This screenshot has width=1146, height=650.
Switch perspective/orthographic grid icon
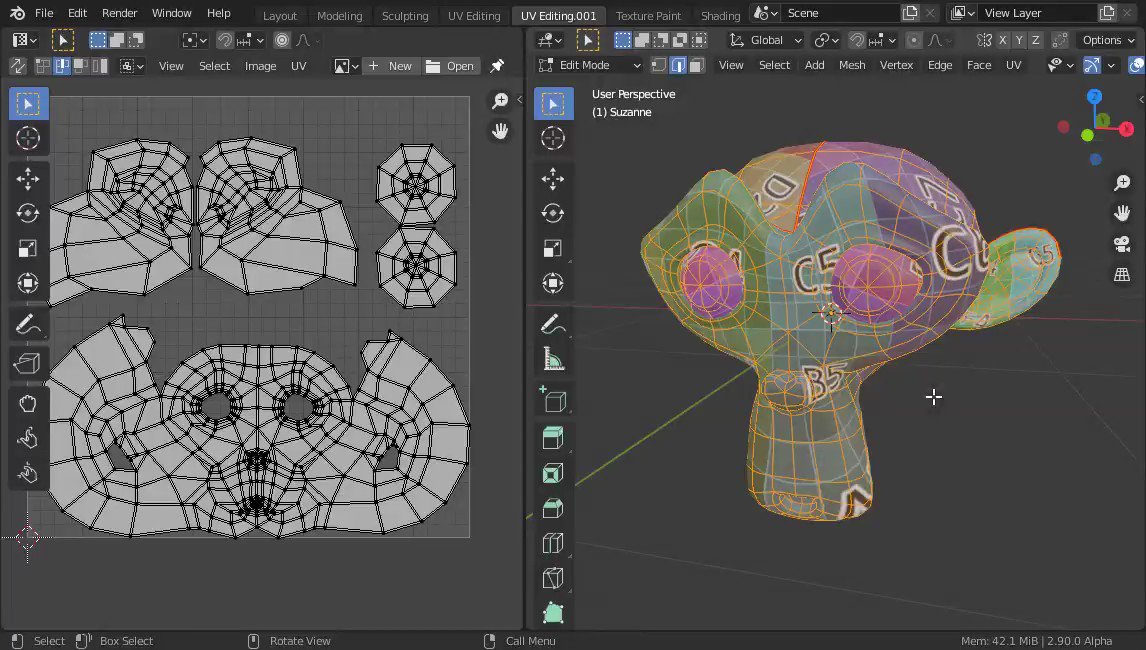click(1122, 275)
